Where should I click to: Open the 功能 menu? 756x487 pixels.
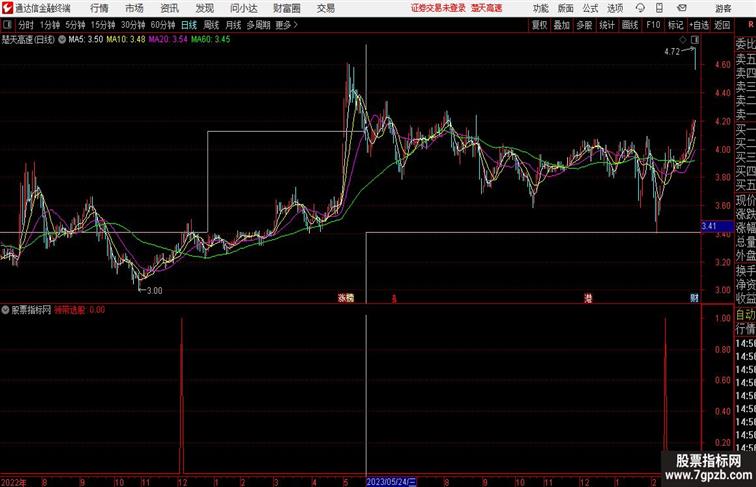pos(540,8)
